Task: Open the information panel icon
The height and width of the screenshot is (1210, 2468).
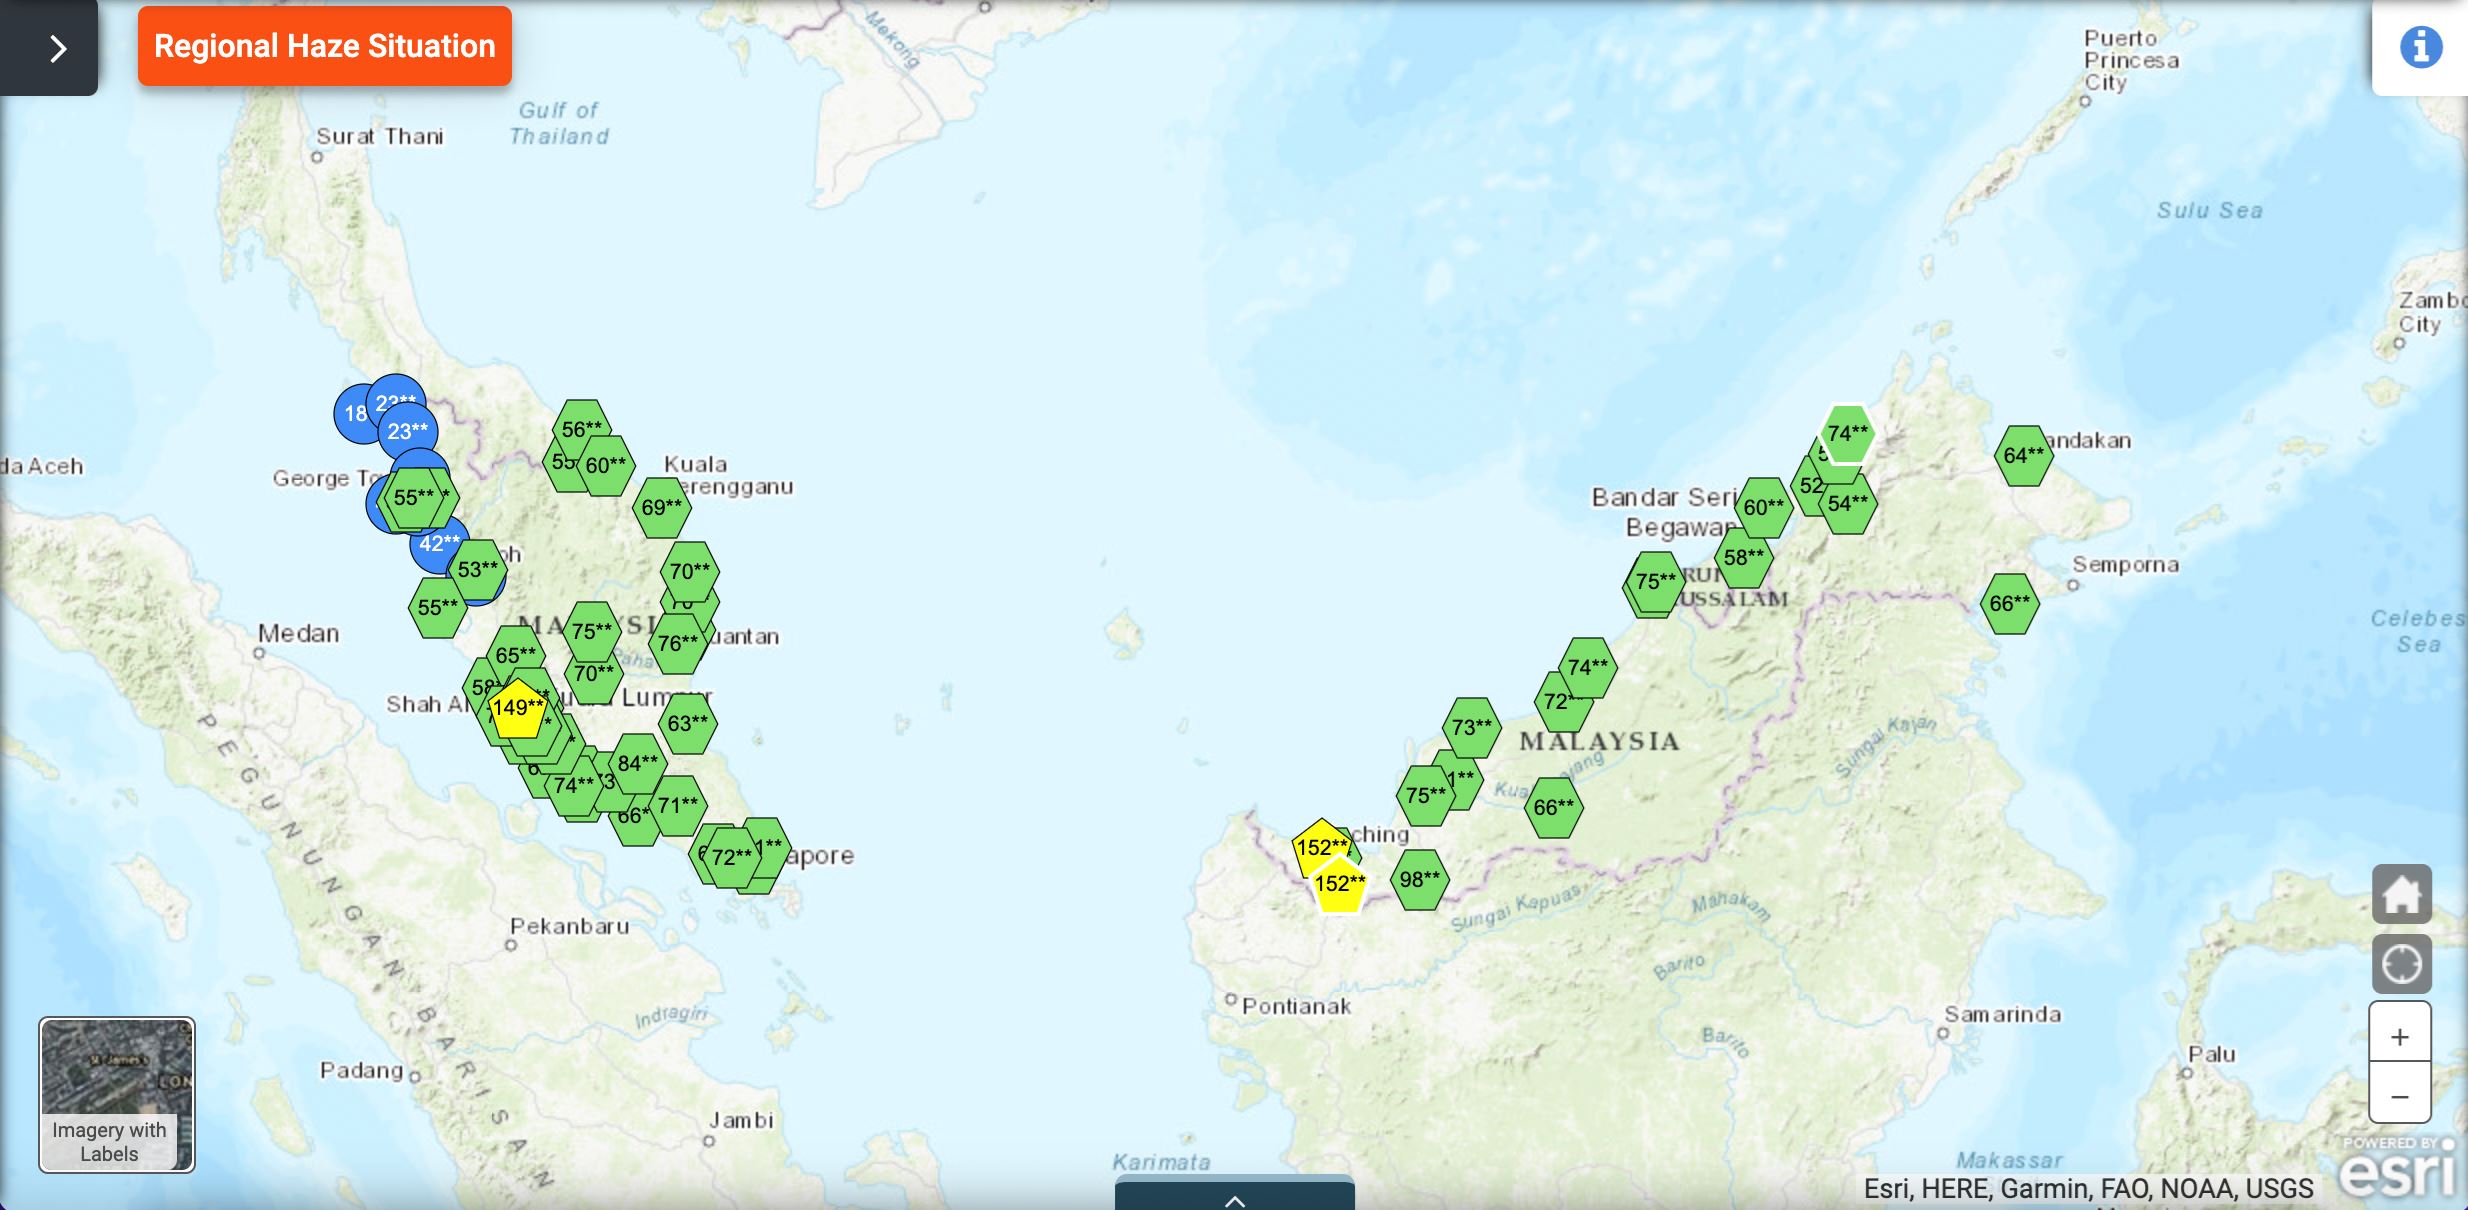Action: (2420, 47)
